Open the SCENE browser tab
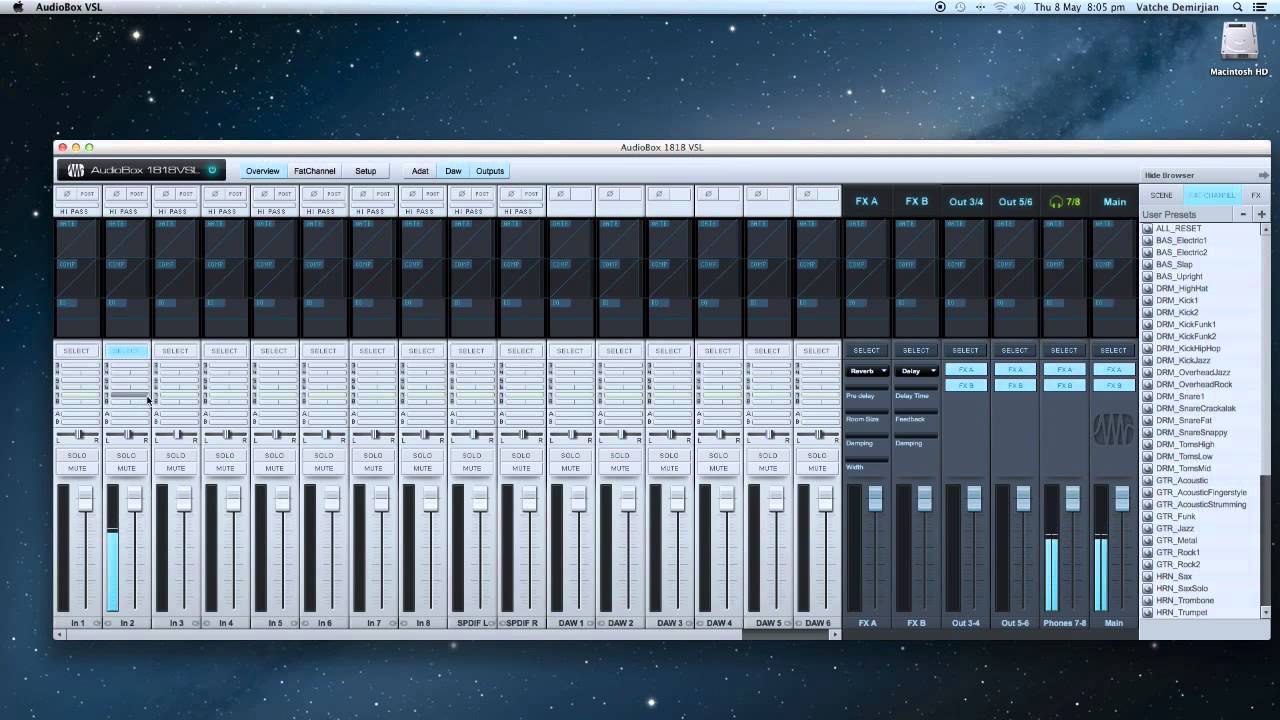 1161,196
